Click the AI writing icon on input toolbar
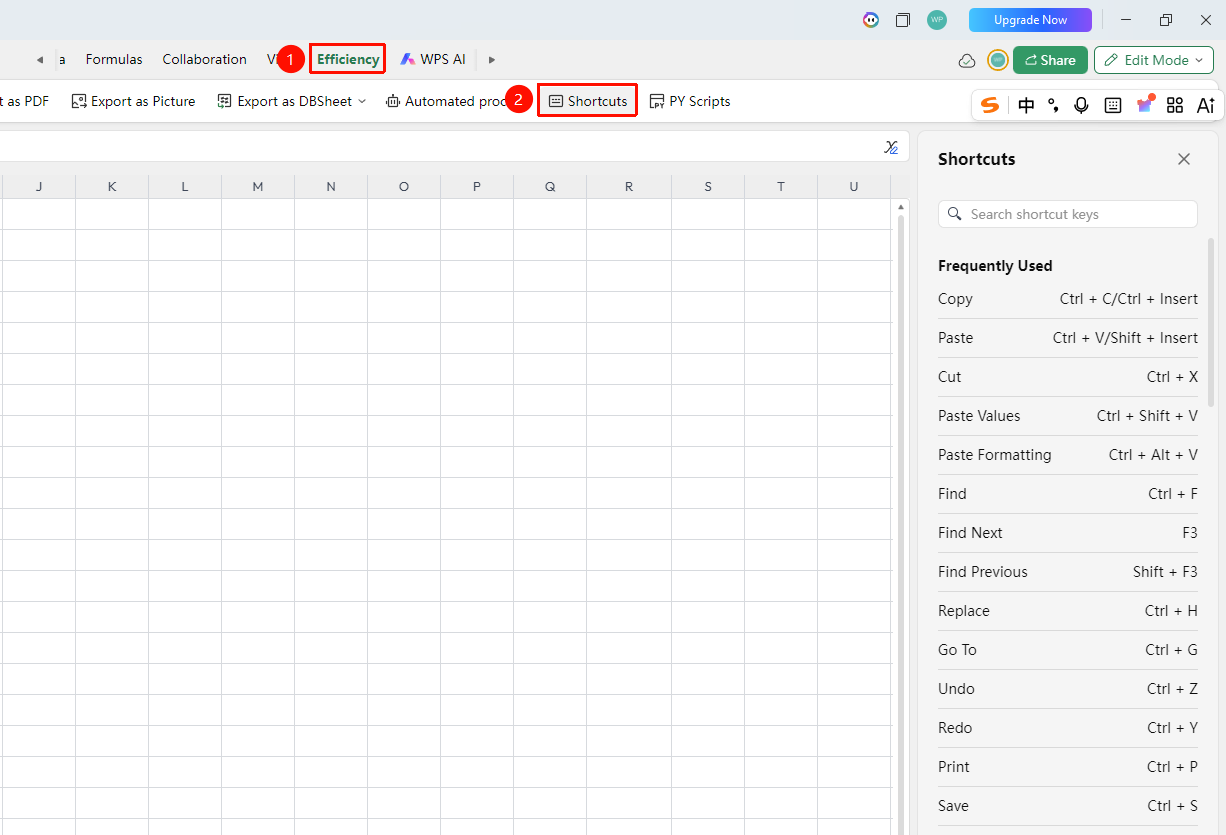 (x=1206, y=105)
